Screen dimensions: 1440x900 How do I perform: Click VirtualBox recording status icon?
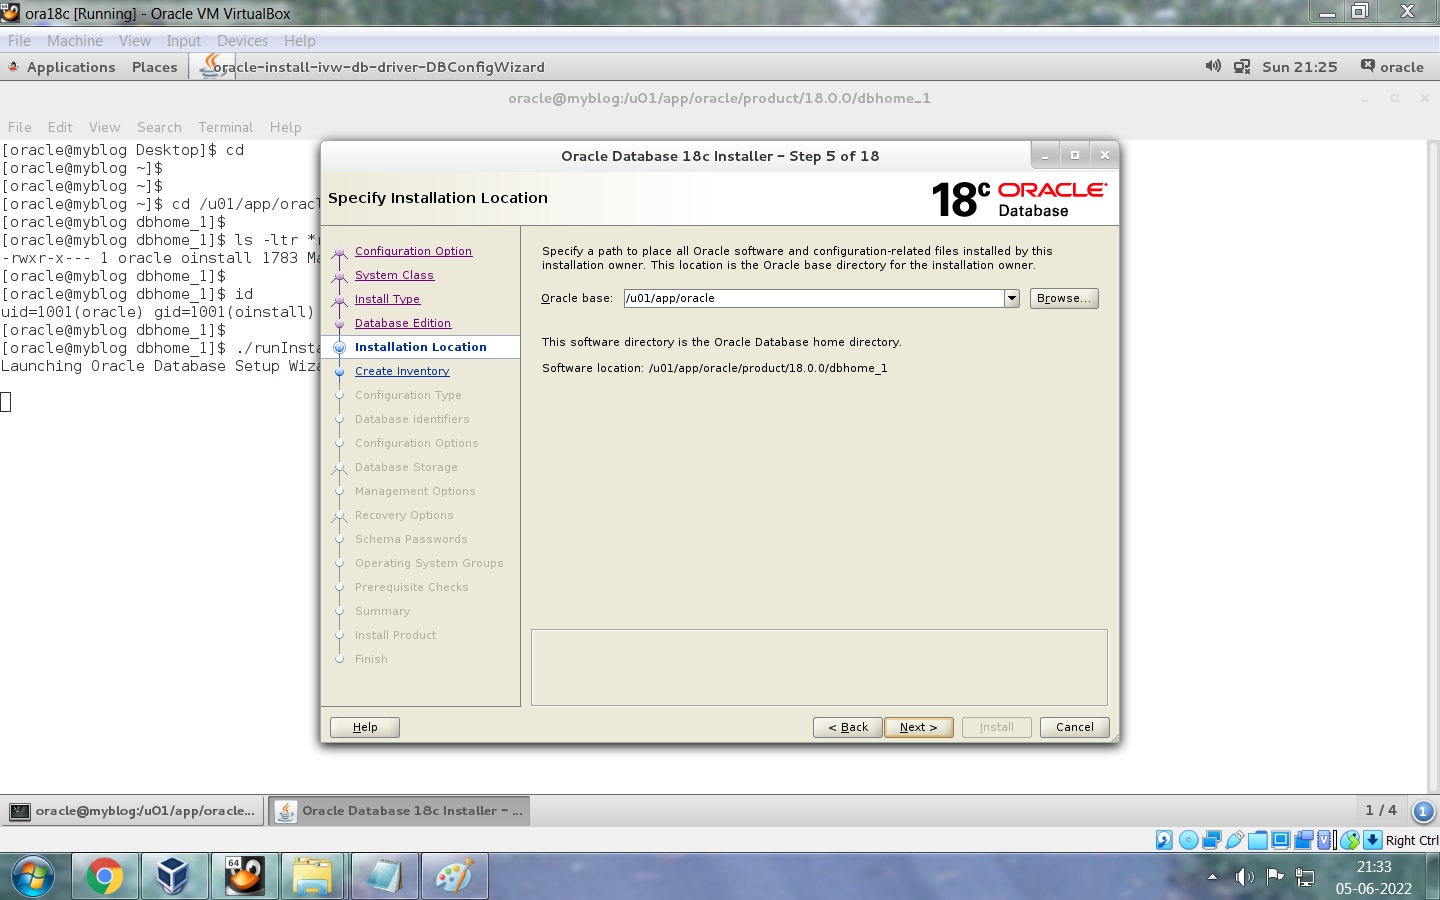pos(1302,840)
